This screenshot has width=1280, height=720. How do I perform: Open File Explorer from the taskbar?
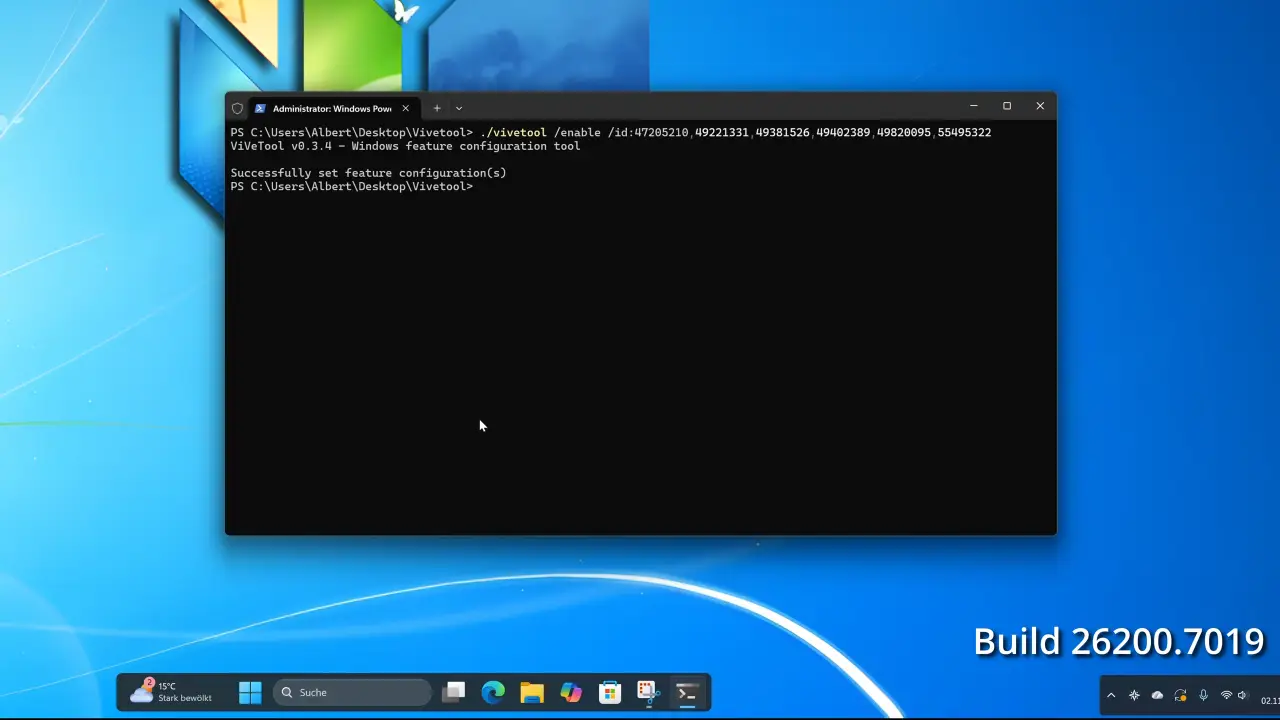532,692
